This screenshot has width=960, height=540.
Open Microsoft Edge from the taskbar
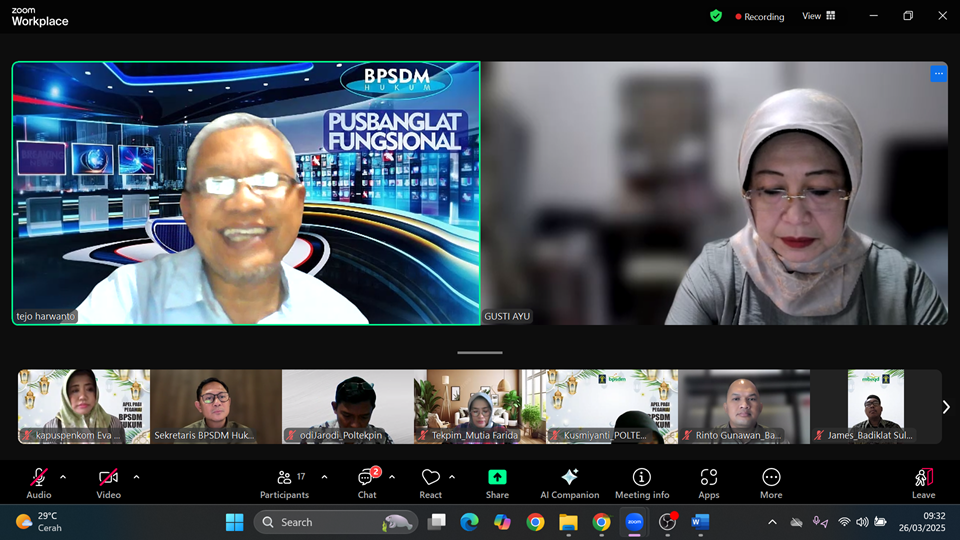point(470,522)
